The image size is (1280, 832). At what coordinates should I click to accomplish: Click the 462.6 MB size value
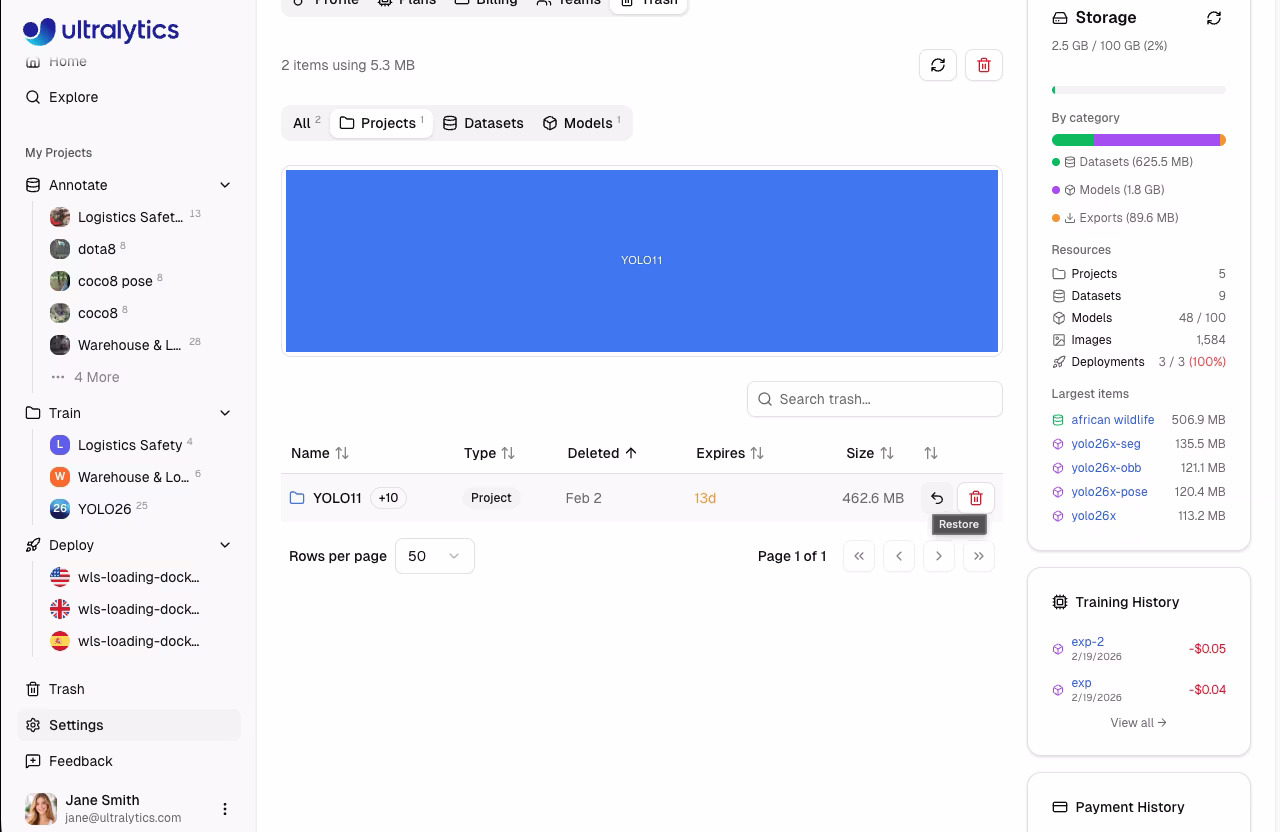click(873, 498)
